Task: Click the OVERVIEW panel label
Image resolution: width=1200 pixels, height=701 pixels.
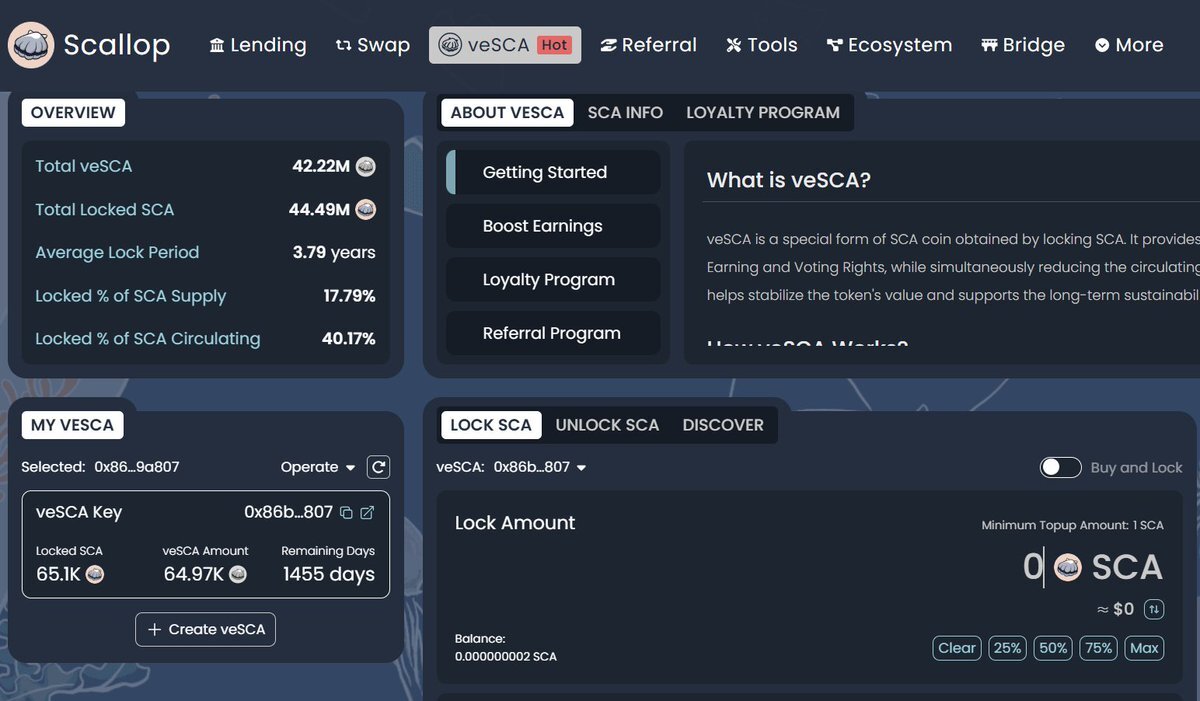Action: pyautogui.click(x=73, y=113)
